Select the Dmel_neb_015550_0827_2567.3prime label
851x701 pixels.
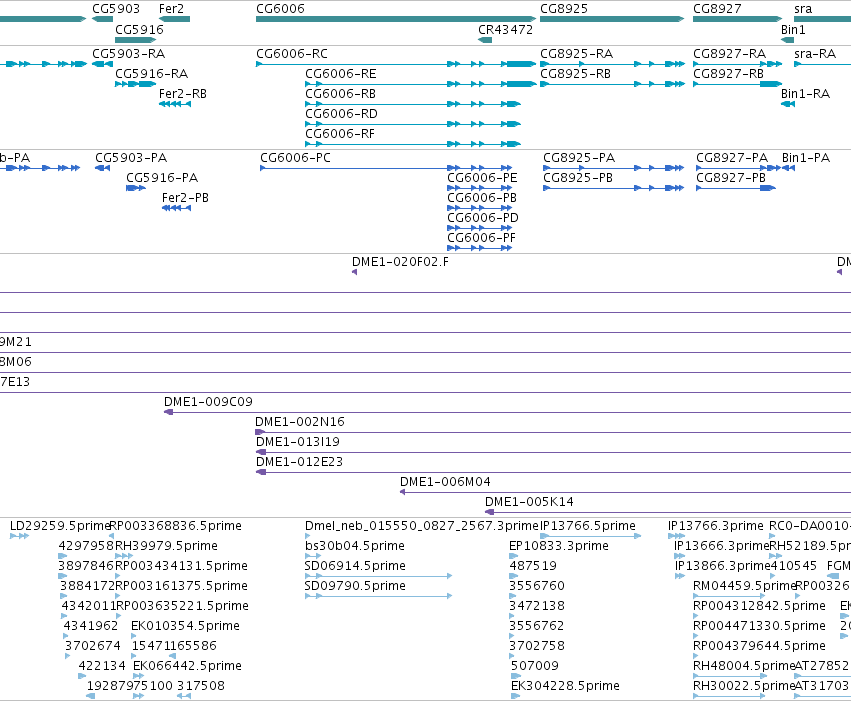click(x=422, y=526)
